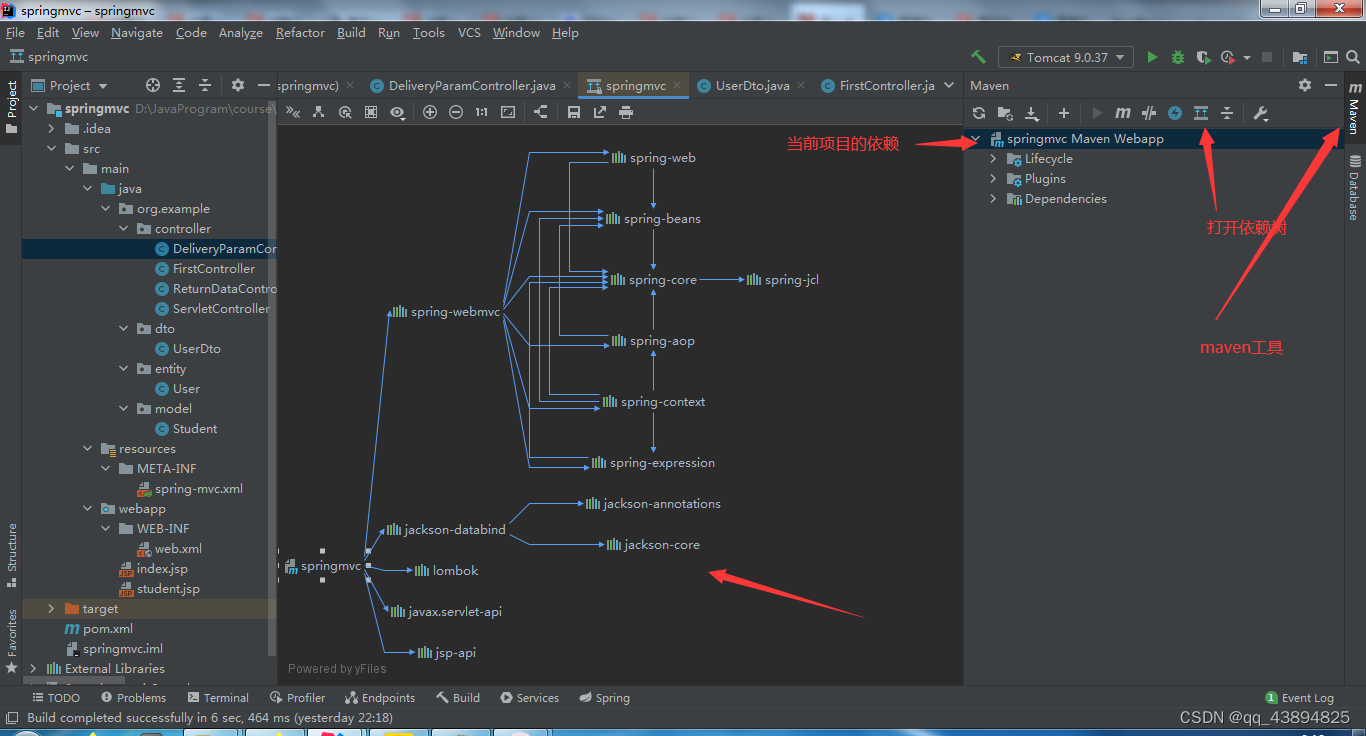Open the Problems tool window
This screenshot has width=1366, height=736.
pyautogui.click(x=133, y=698)
